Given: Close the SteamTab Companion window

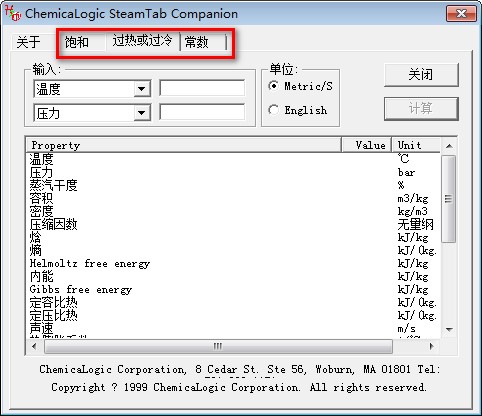Looking at the screenshot, I should pyautogui.click(x=461, y=13).
